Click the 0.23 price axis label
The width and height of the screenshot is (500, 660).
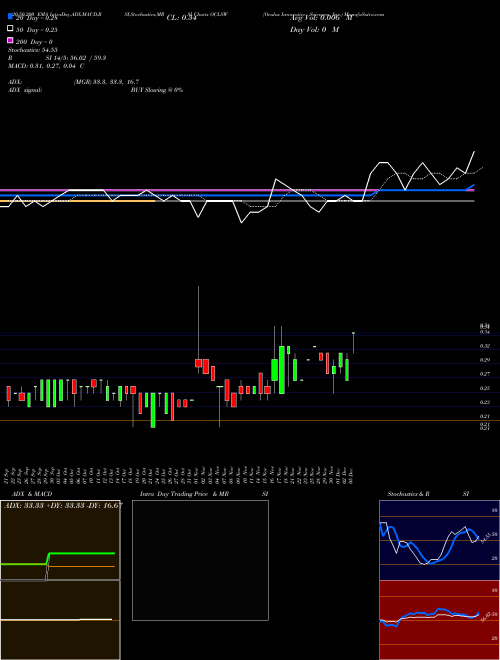485,402
